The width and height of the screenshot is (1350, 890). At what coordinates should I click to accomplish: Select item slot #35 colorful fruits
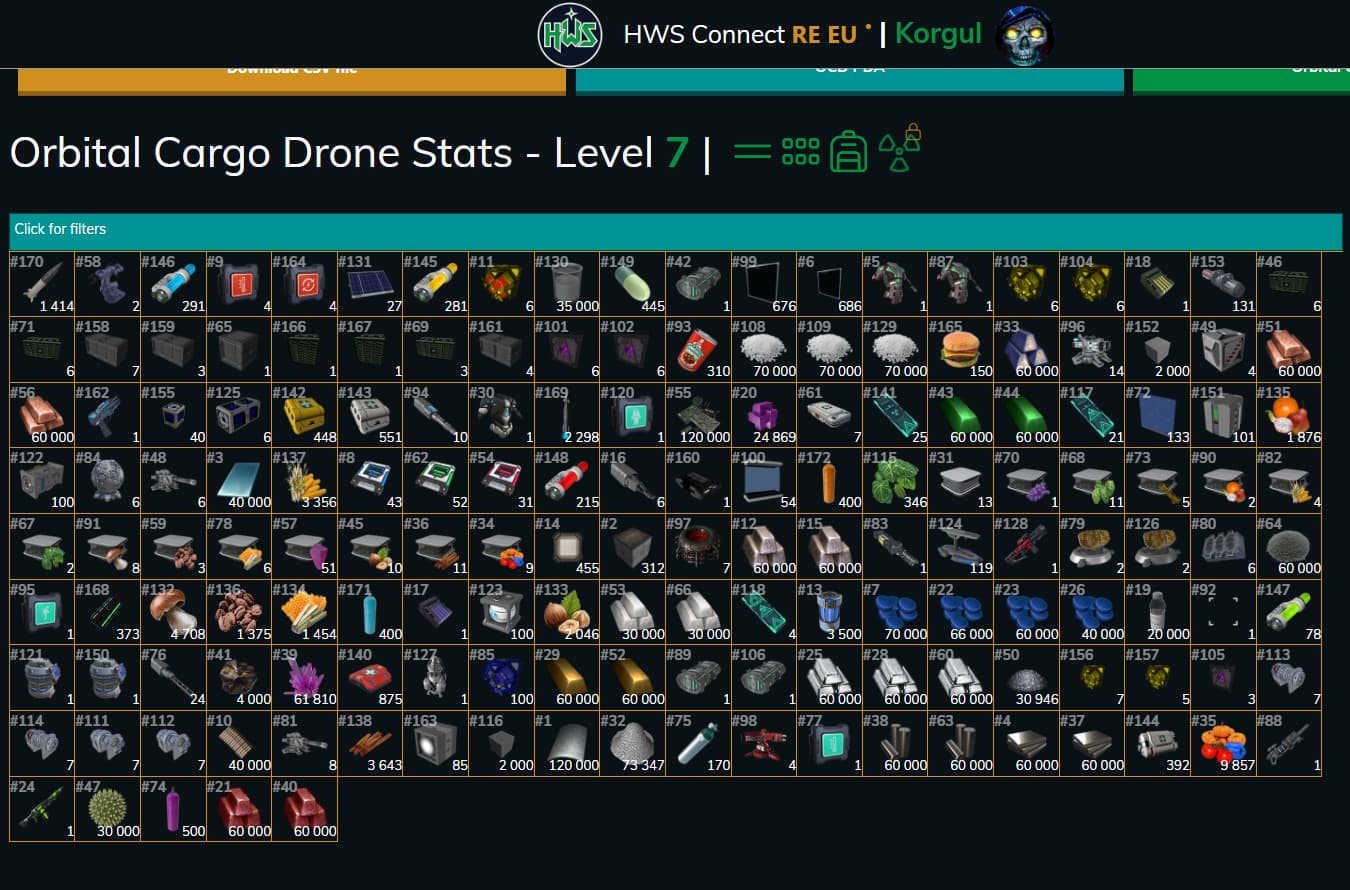1223,744
